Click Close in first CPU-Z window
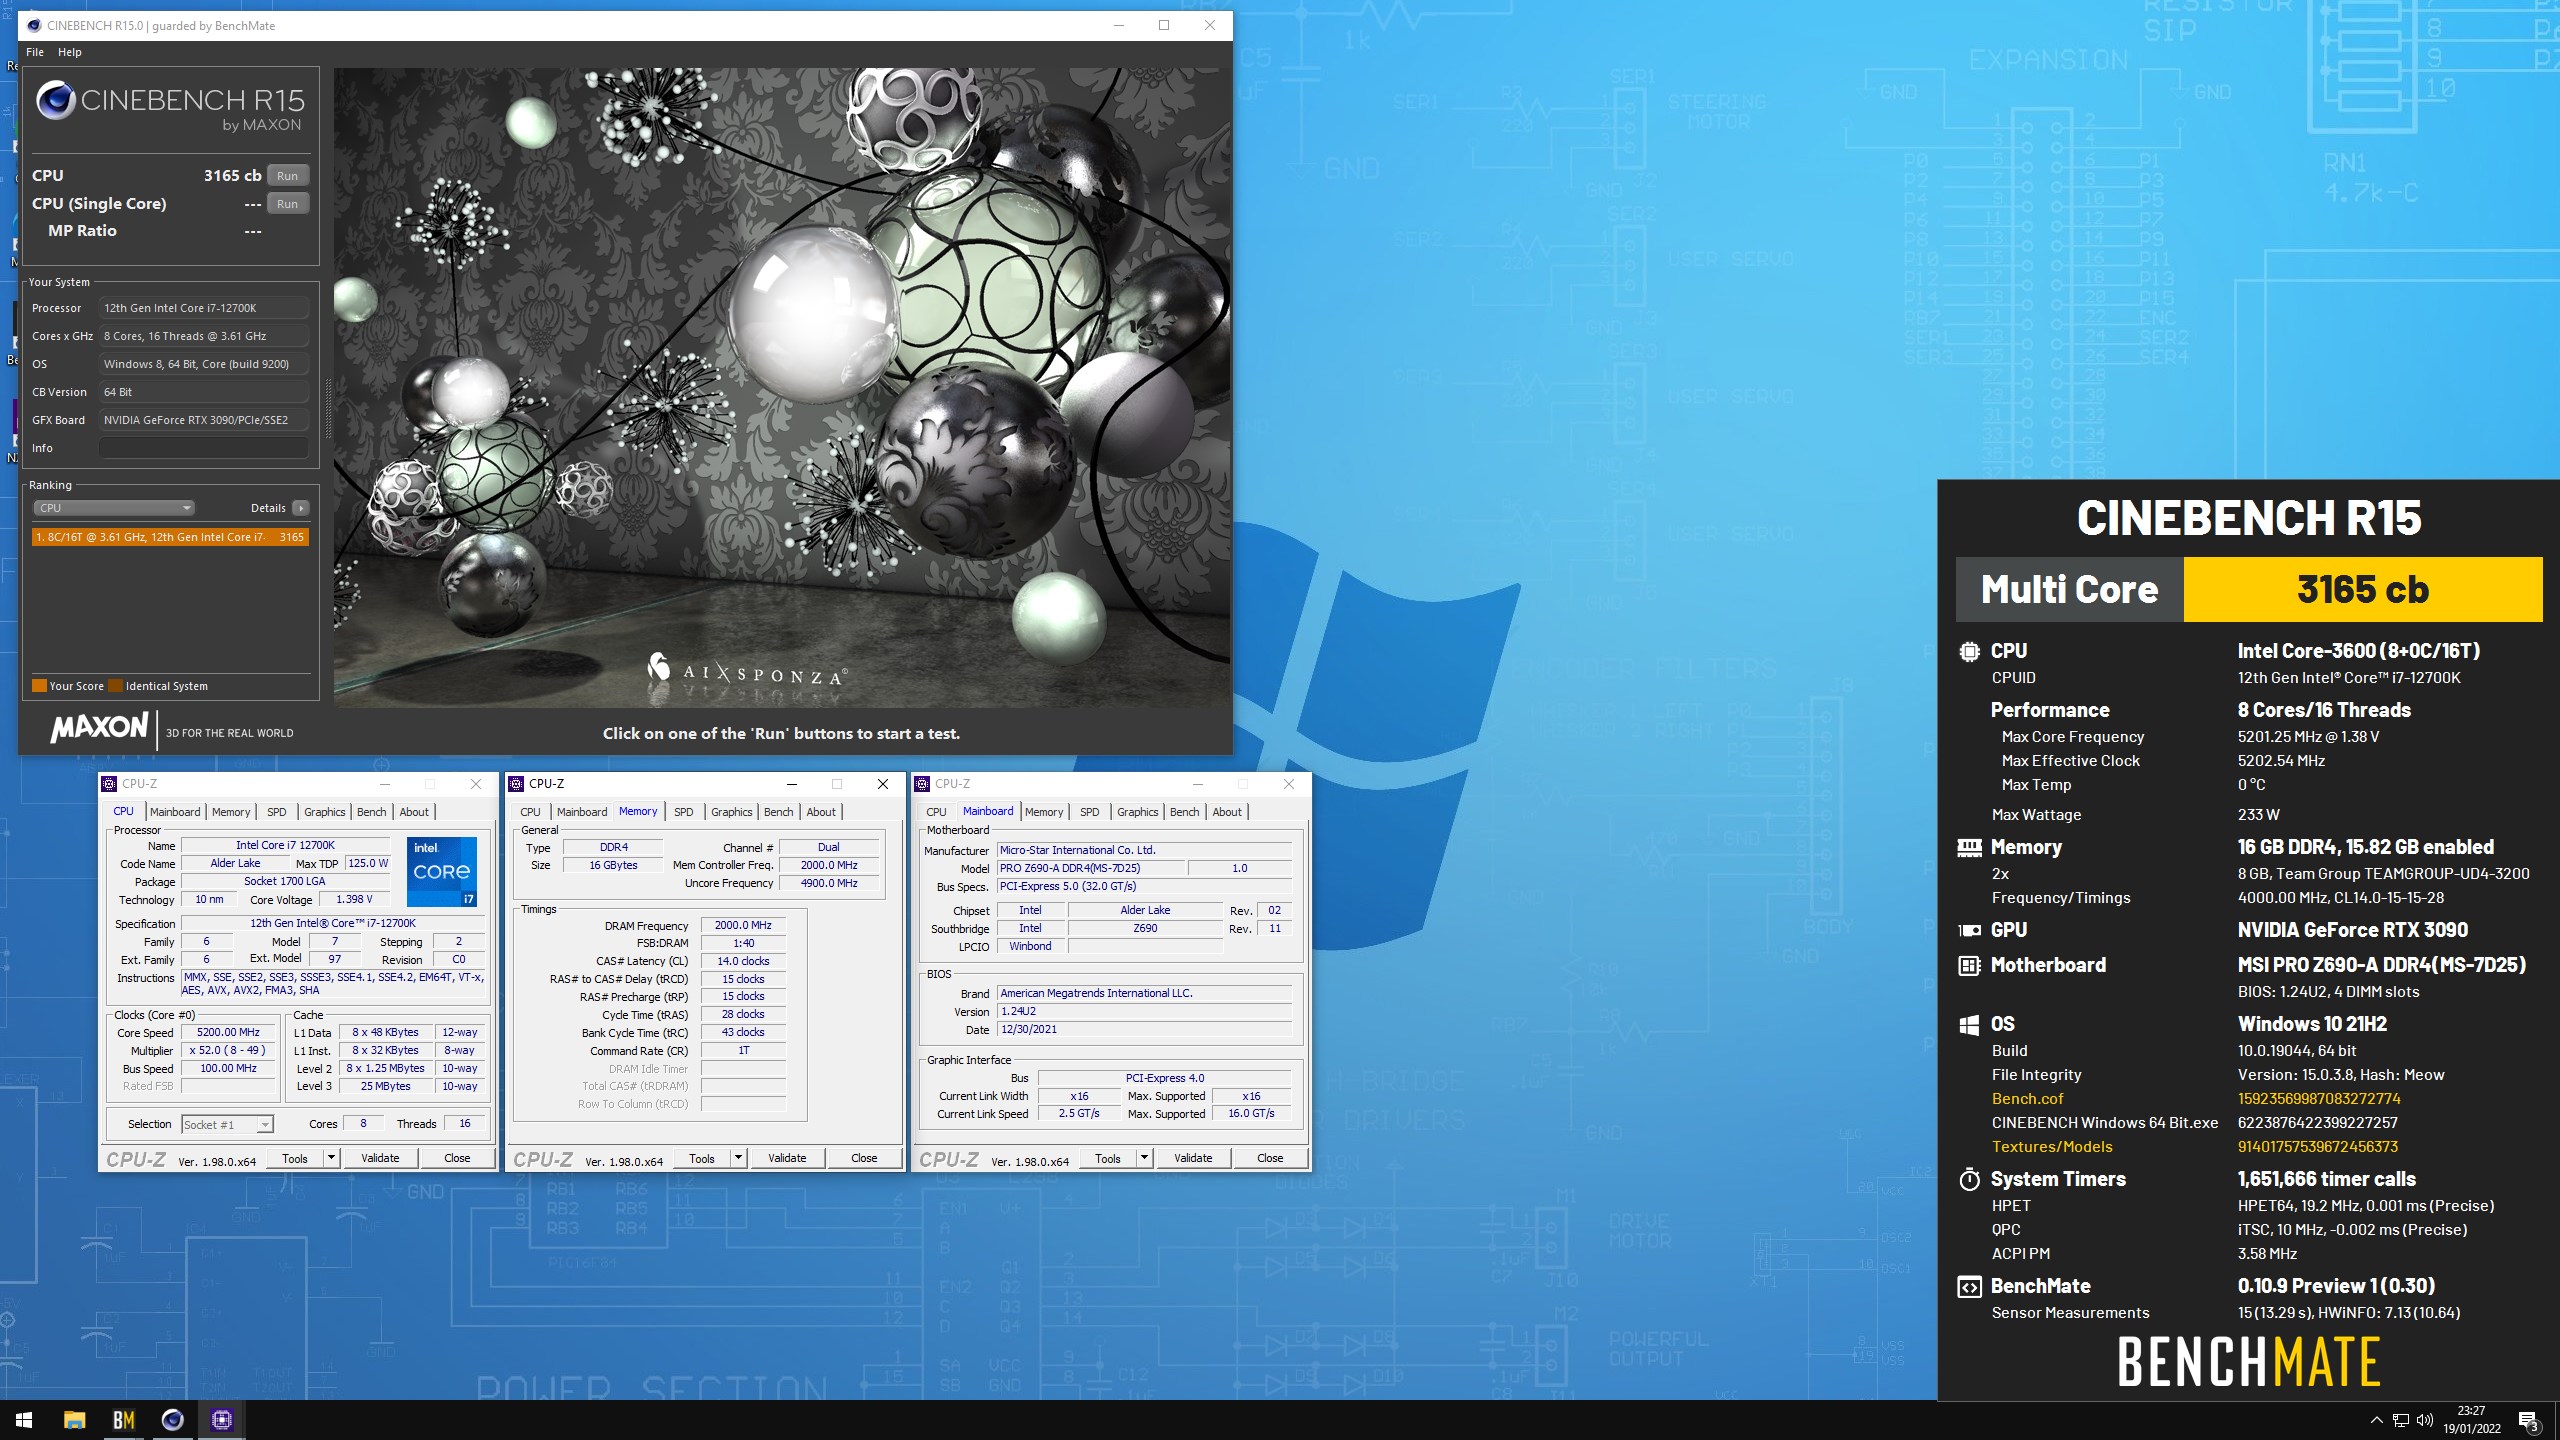Screen dimensions: 2560x1440 [457, 1158]
